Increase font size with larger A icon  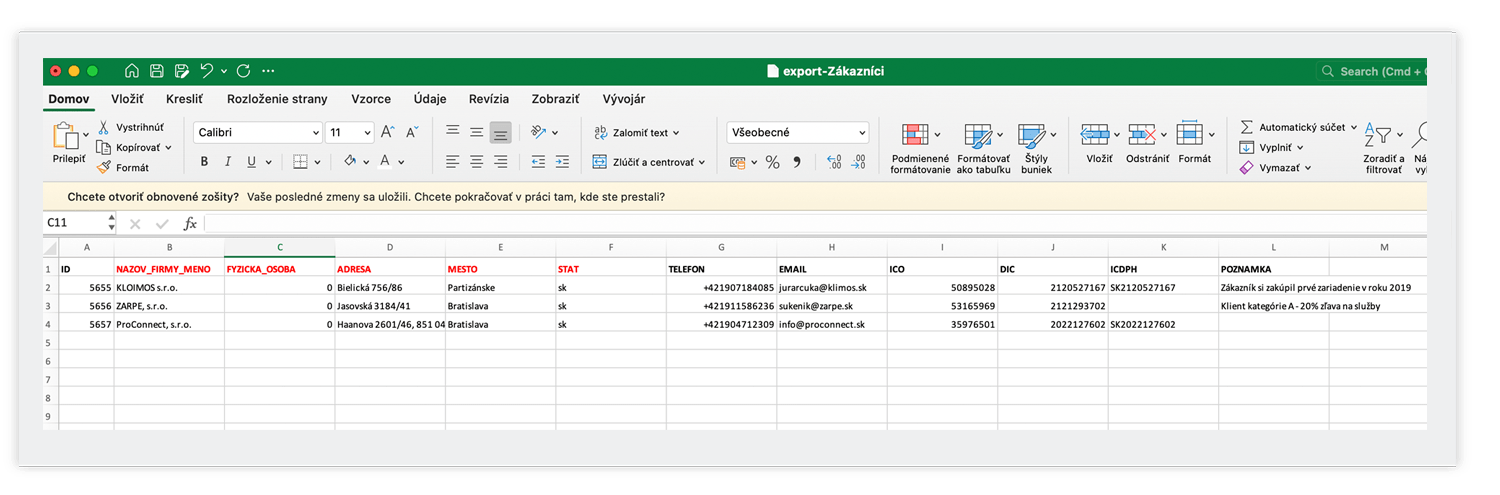coord(388,132)
